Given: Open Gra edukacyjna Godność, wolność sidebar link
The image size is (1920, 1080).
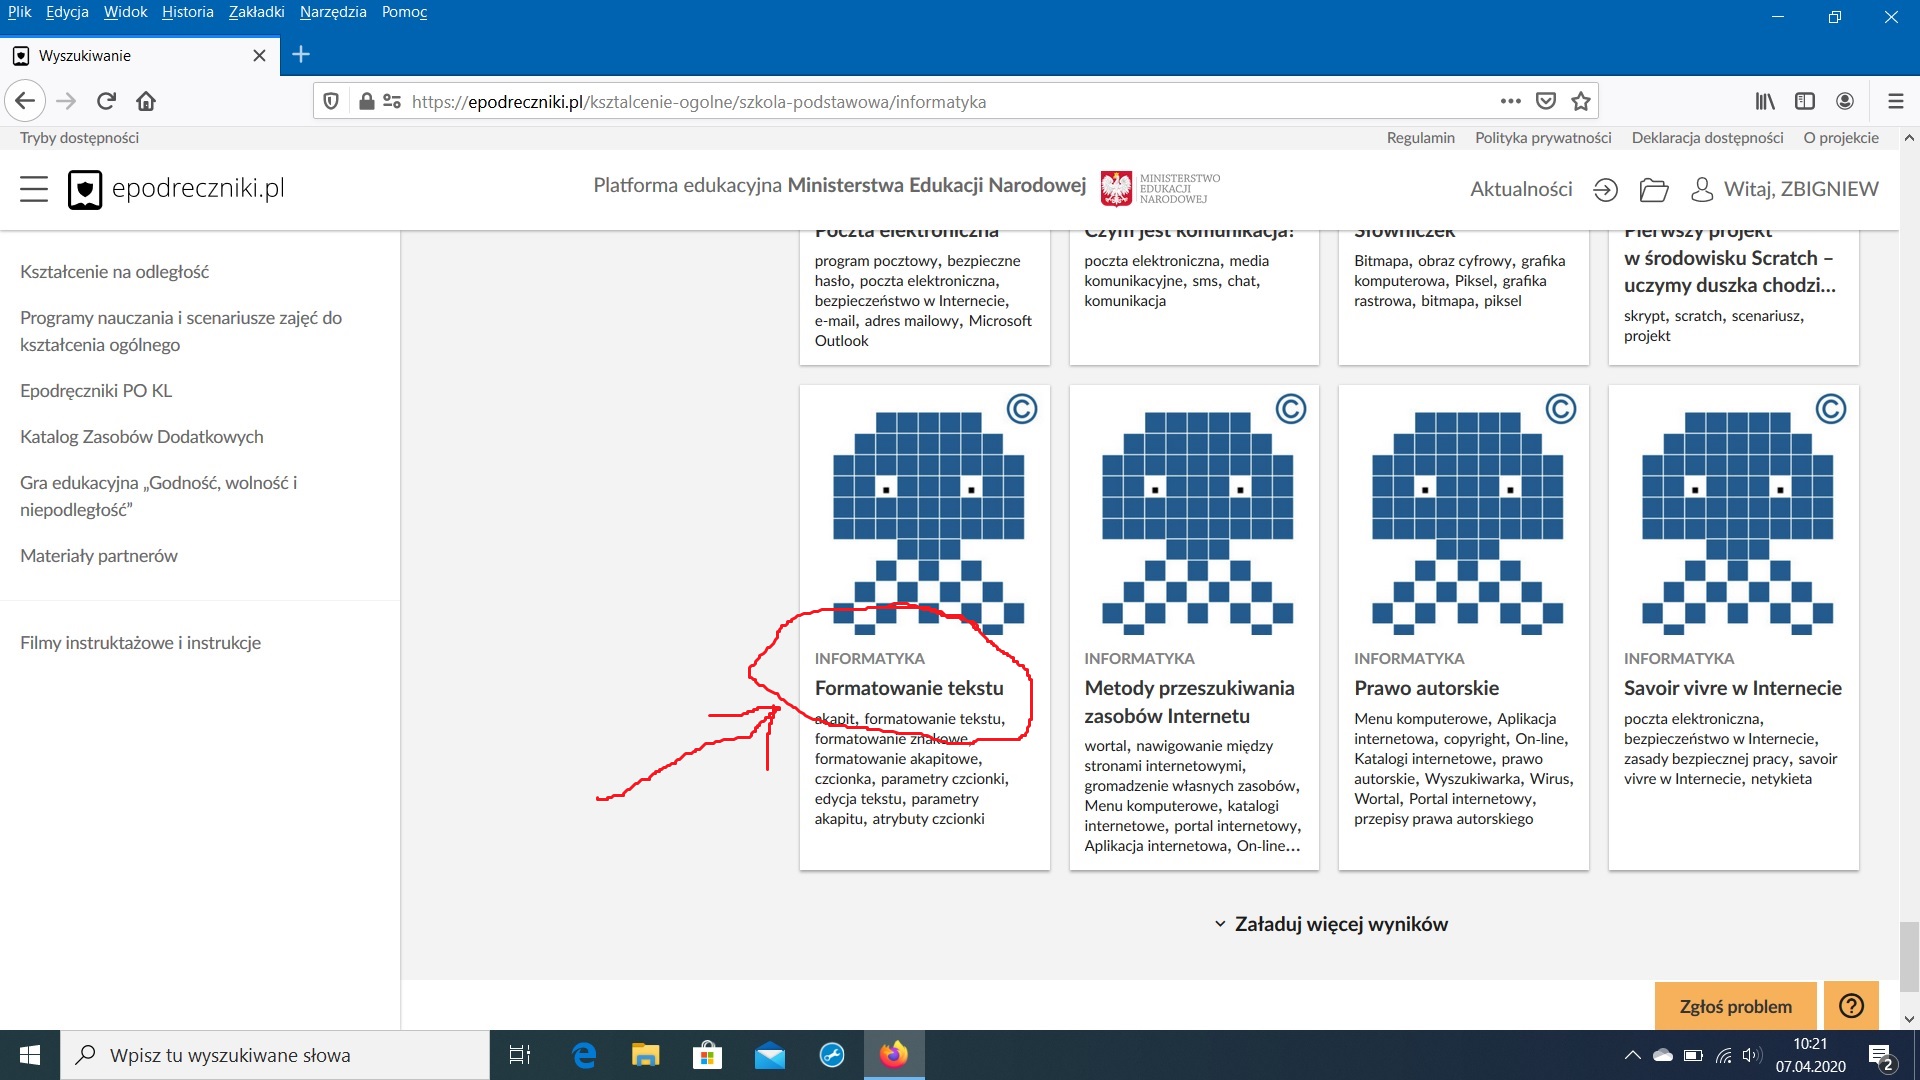Looking at the screenshot, I should coord(158,496).
